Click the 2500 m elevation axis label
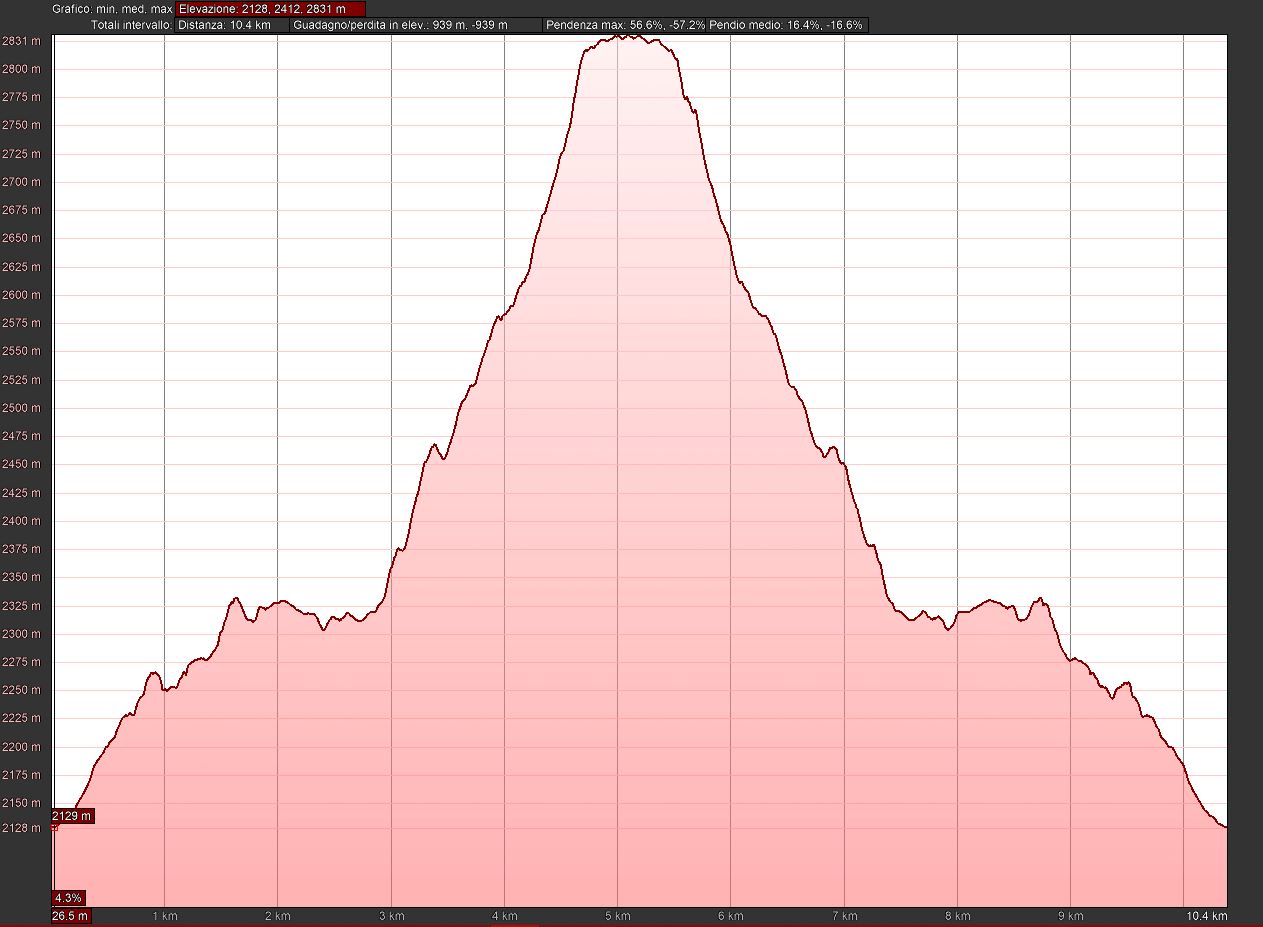 point(21,408)
